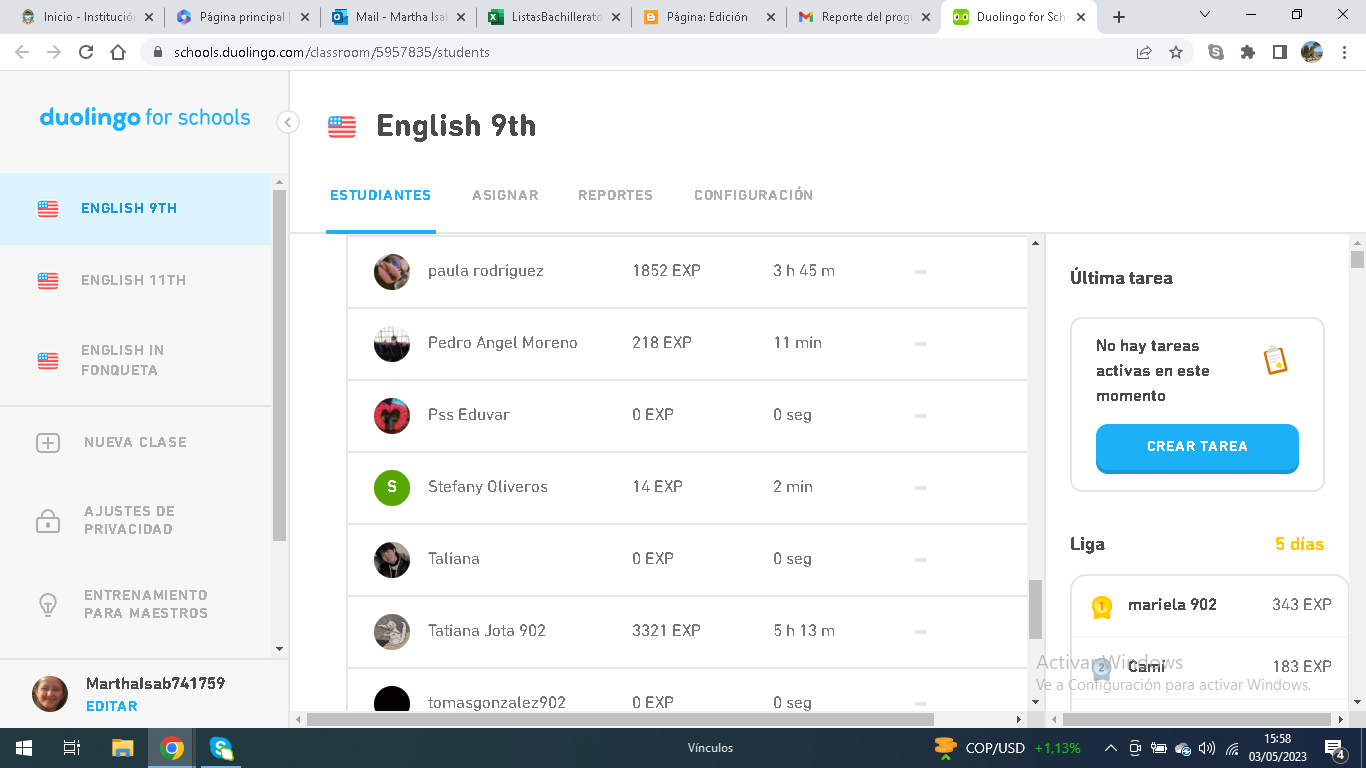This screenshot has width=1366, height=768.
Task: Click the horizontal scrollbar under the student list
Action: [x=620, y=719]
